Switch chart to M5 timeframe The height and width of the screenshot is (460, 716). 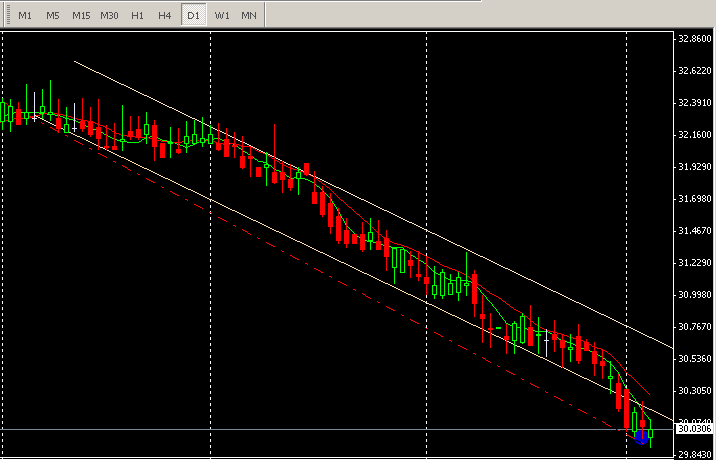point(53,16)
